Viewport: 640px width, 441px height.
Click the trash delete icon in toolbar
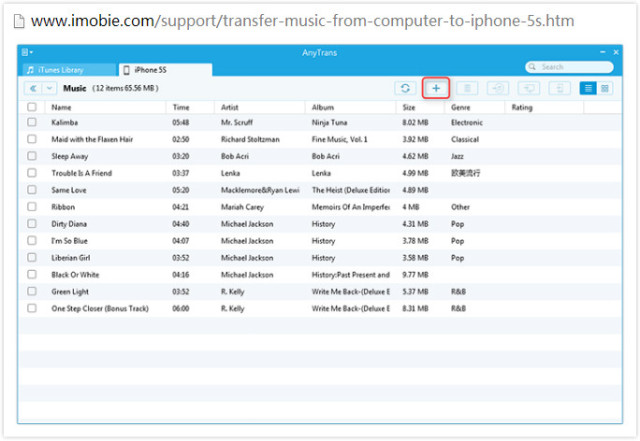point(467,88)
